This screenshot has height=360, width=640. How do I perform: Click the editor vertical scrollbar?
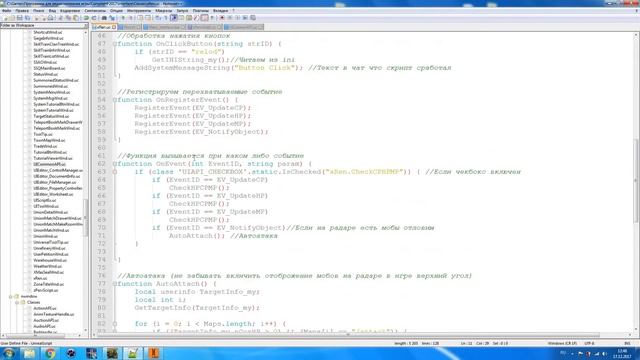tap(636, 182)
